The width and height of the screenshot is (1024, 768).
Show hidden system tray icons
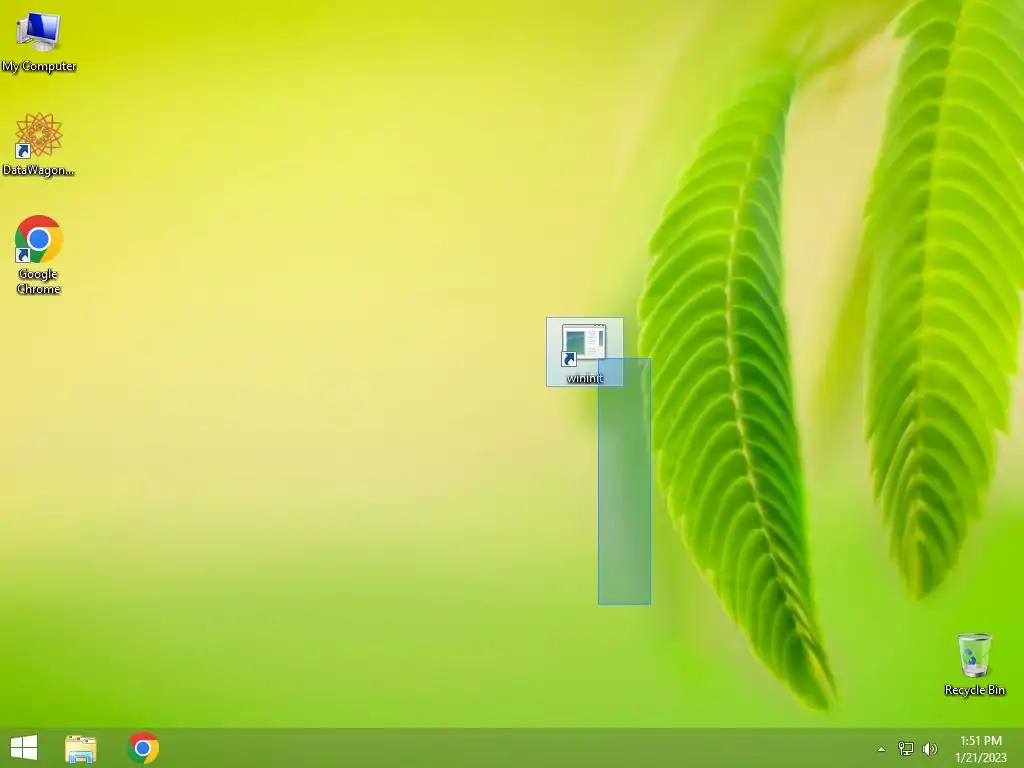[x=881, y=749]
